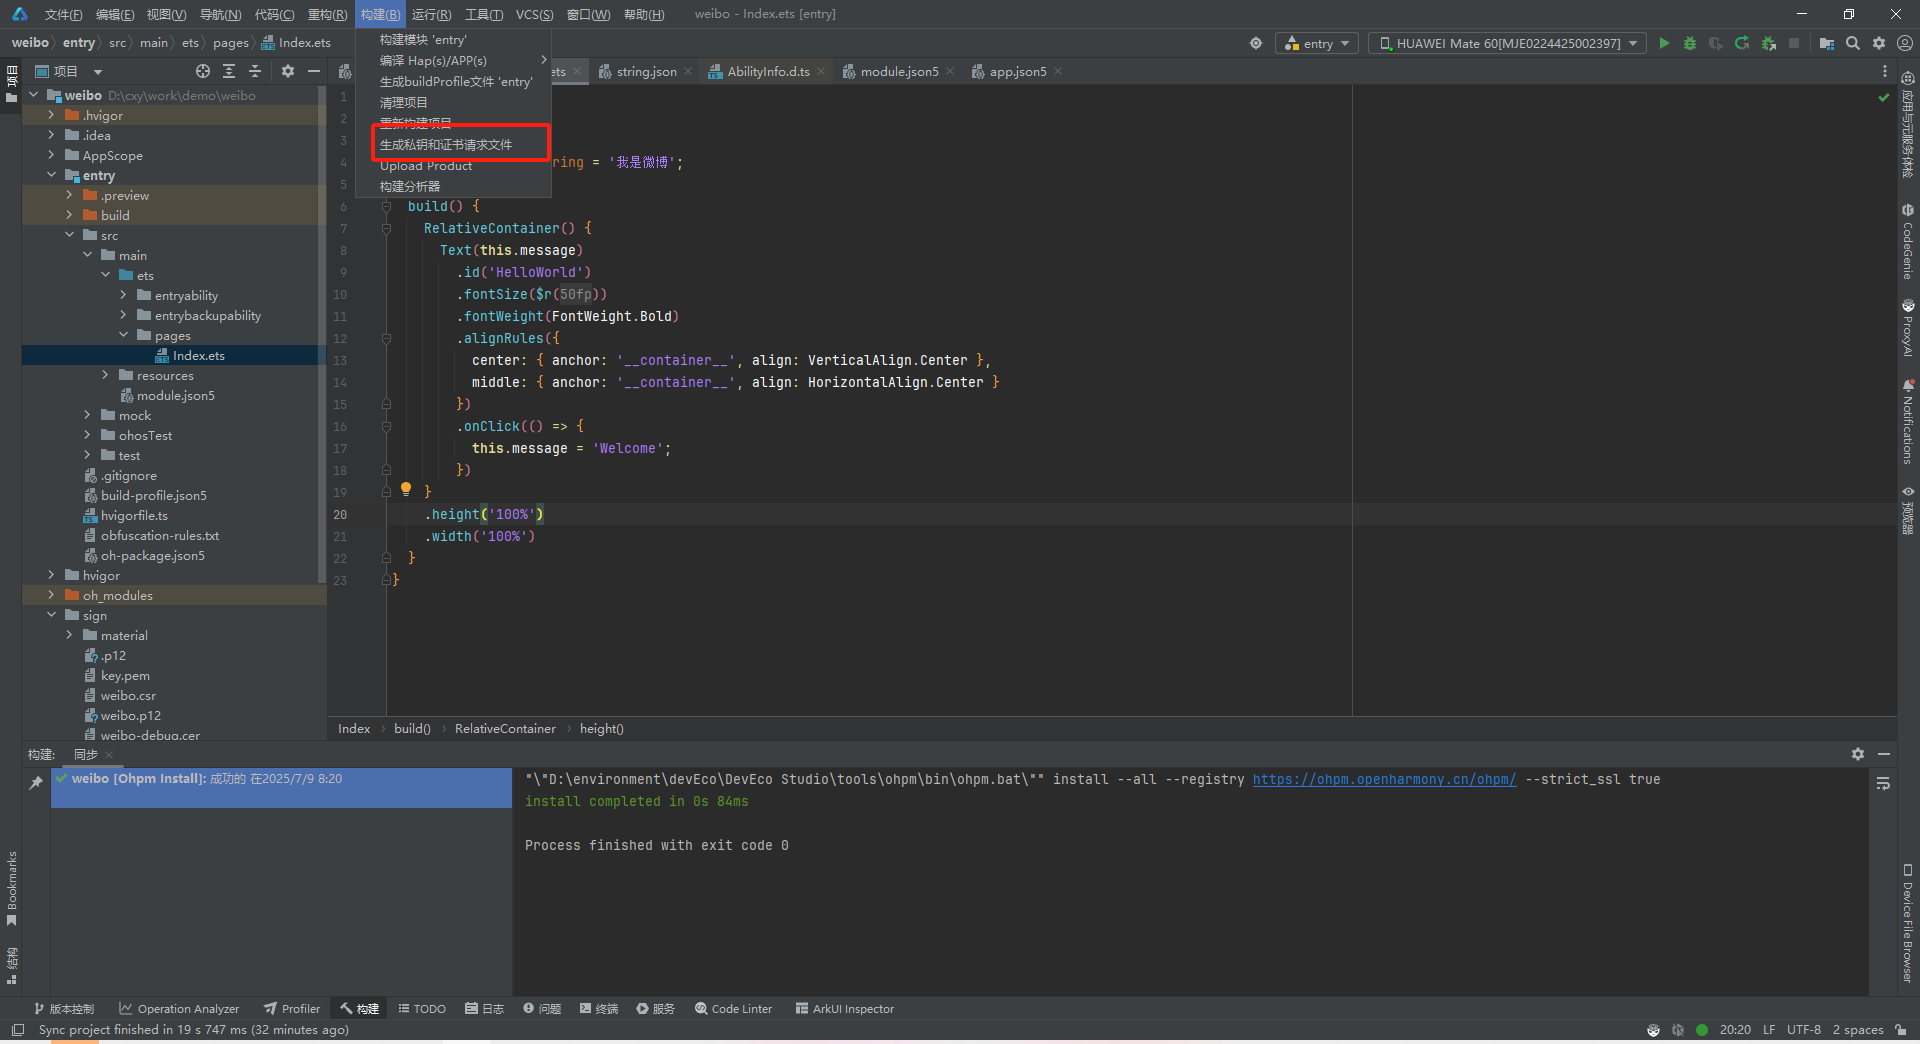The height and width of the screenshot is (1044, 1920).
Task: Select key.pem file in project tree
Action: pyautogui.click(x=125, y=675)
